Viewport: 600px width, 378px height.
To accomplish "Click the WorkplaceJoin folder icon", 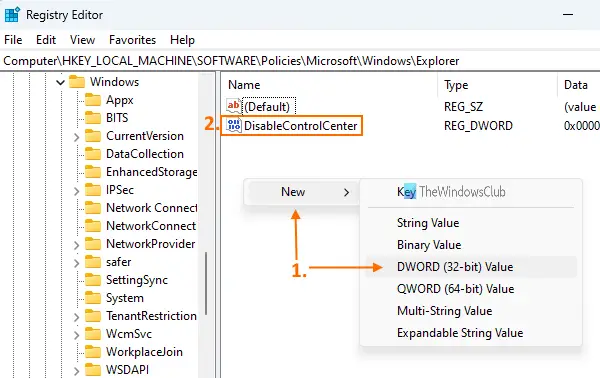I will (x=93, y=352).
